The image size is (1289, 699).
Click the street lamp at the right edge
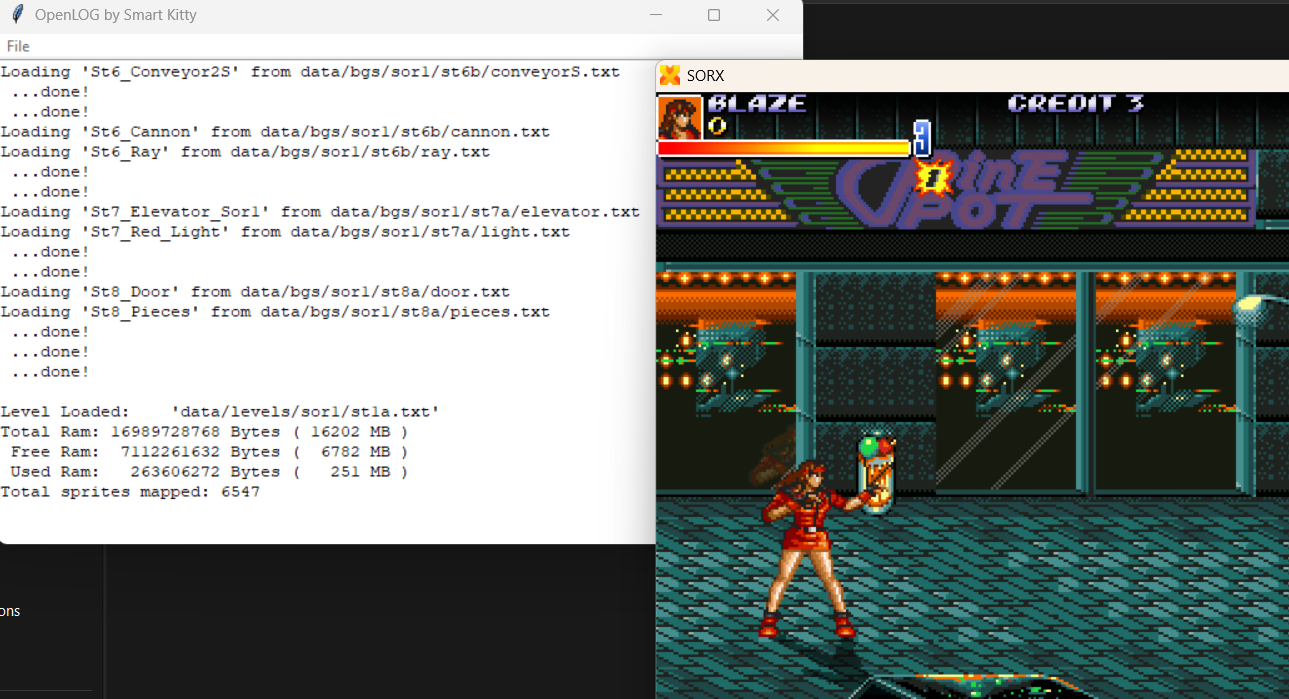pos(1262,307)
